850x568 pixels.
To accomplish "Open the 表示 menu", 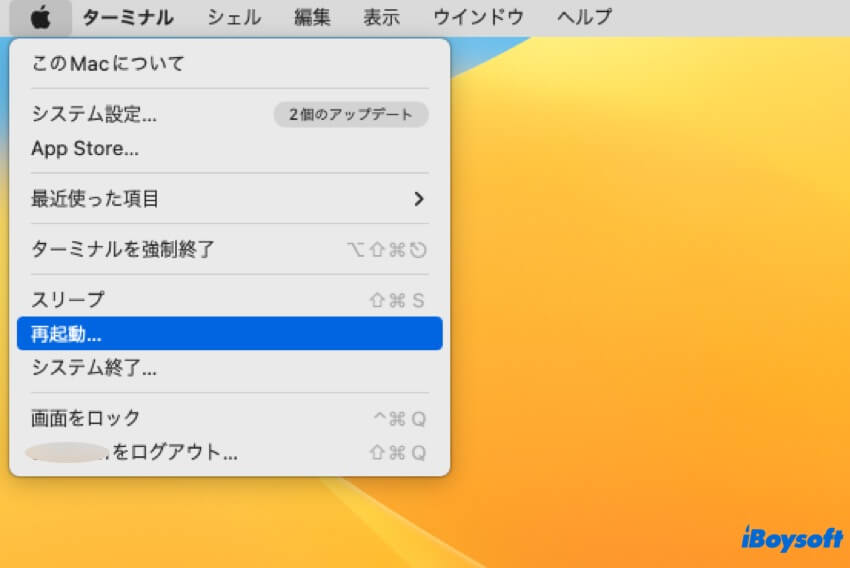I will click(382, 17).
